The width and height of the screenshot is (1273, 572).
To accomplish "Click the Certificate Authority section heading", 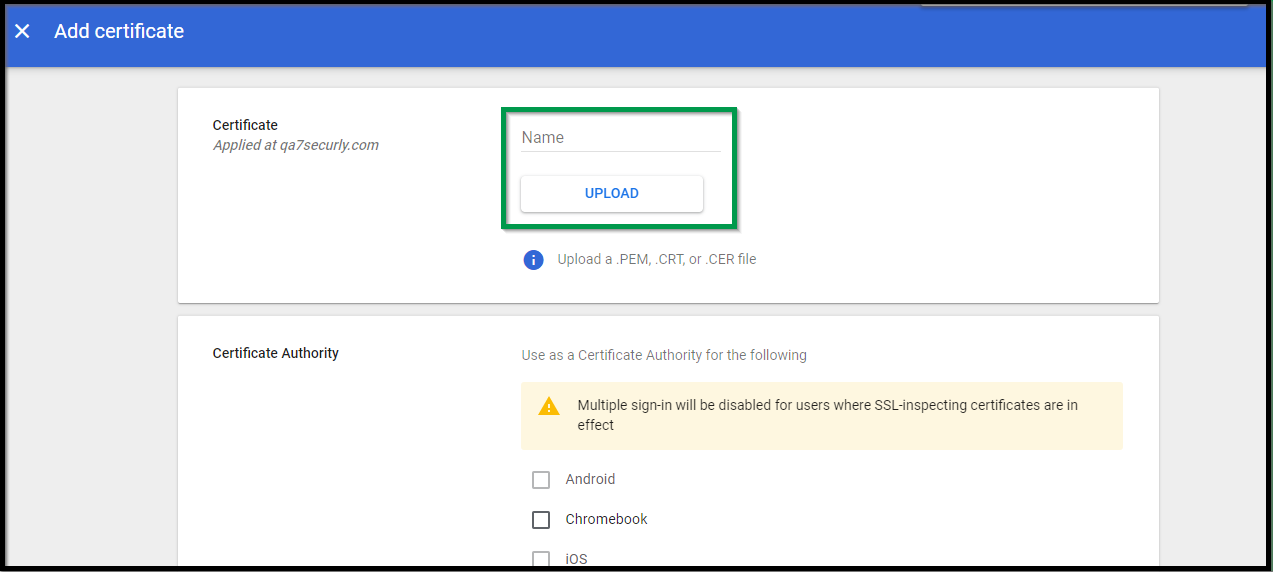I will [276, 353].
